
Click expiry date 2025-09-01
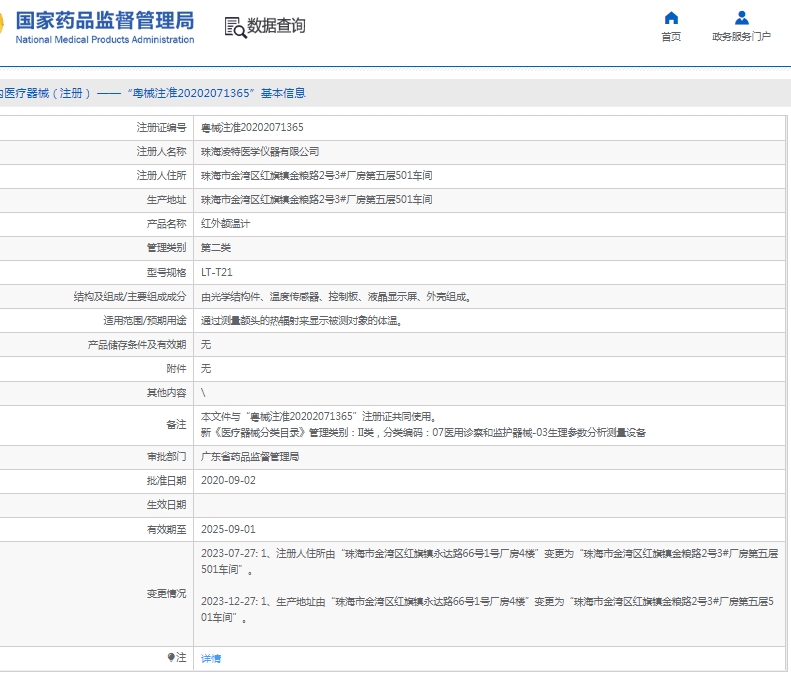click(228, 530)
